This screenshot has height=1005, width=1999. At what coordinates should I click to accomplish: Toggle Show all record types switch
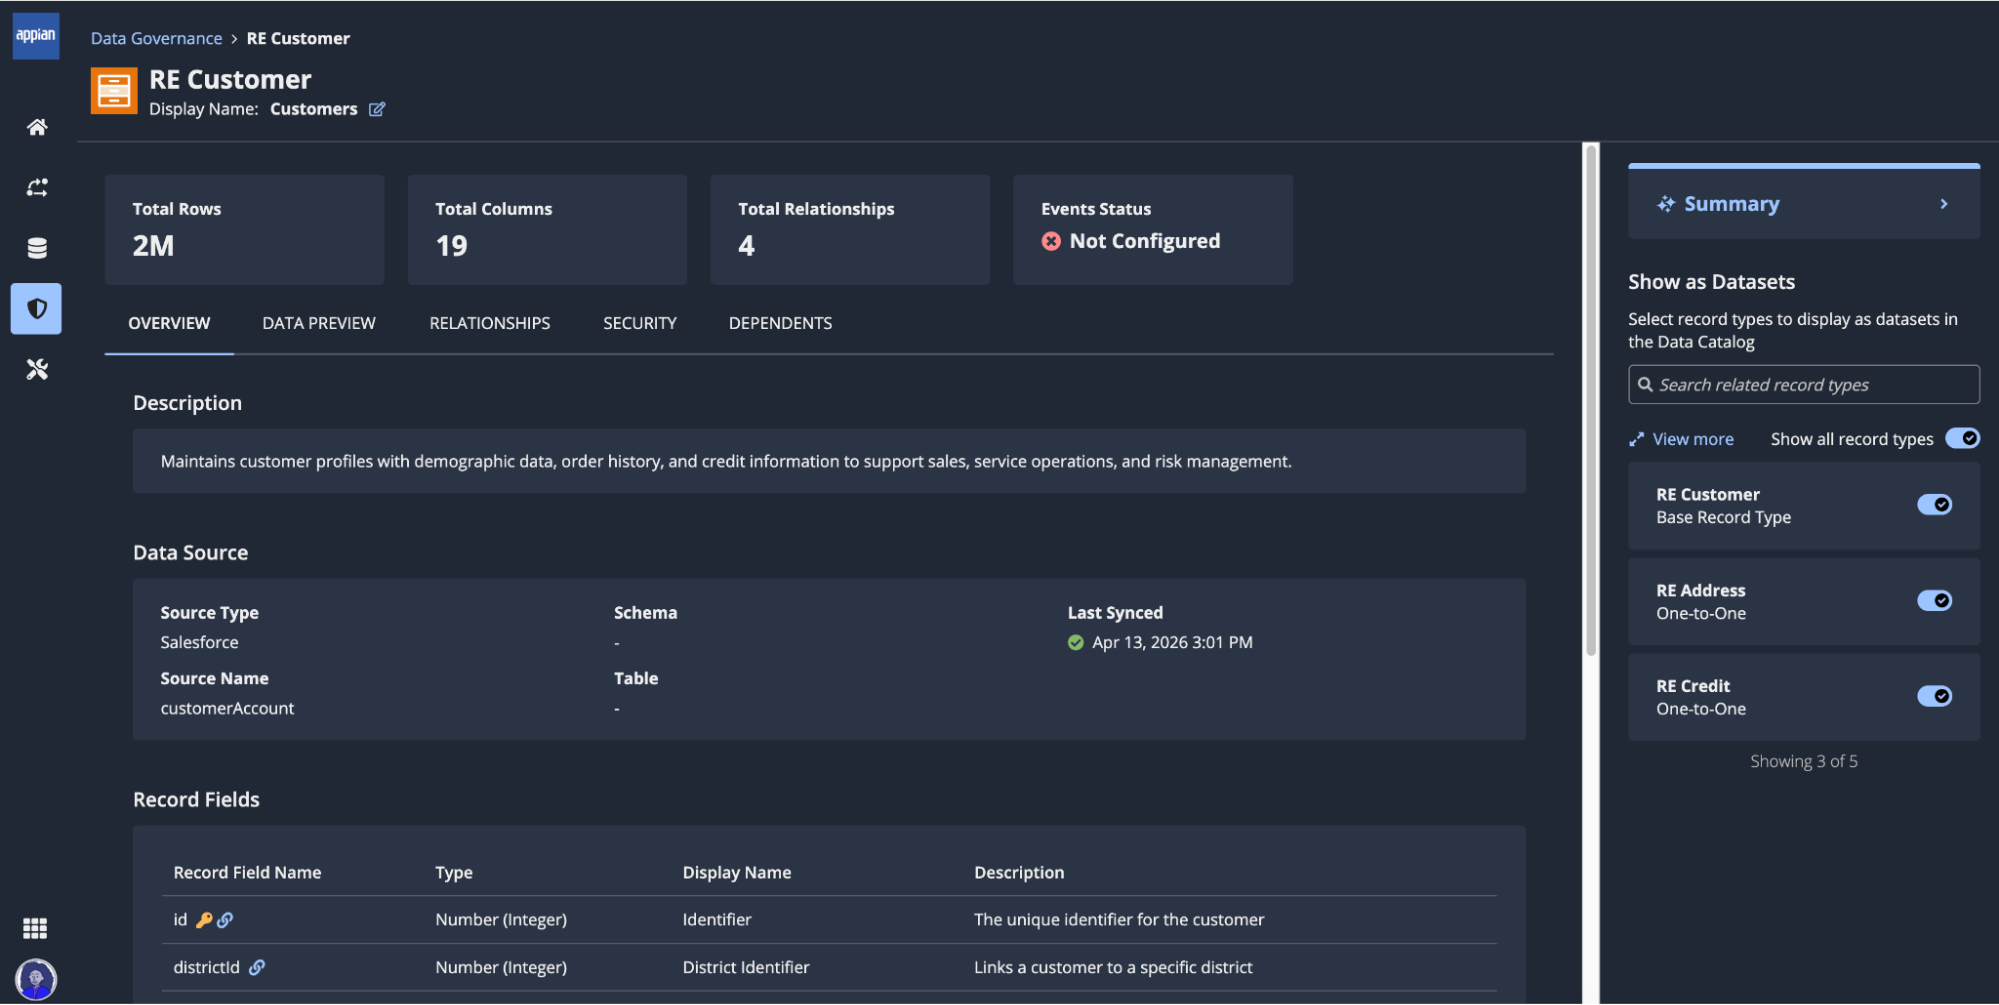coord(1962,439)
